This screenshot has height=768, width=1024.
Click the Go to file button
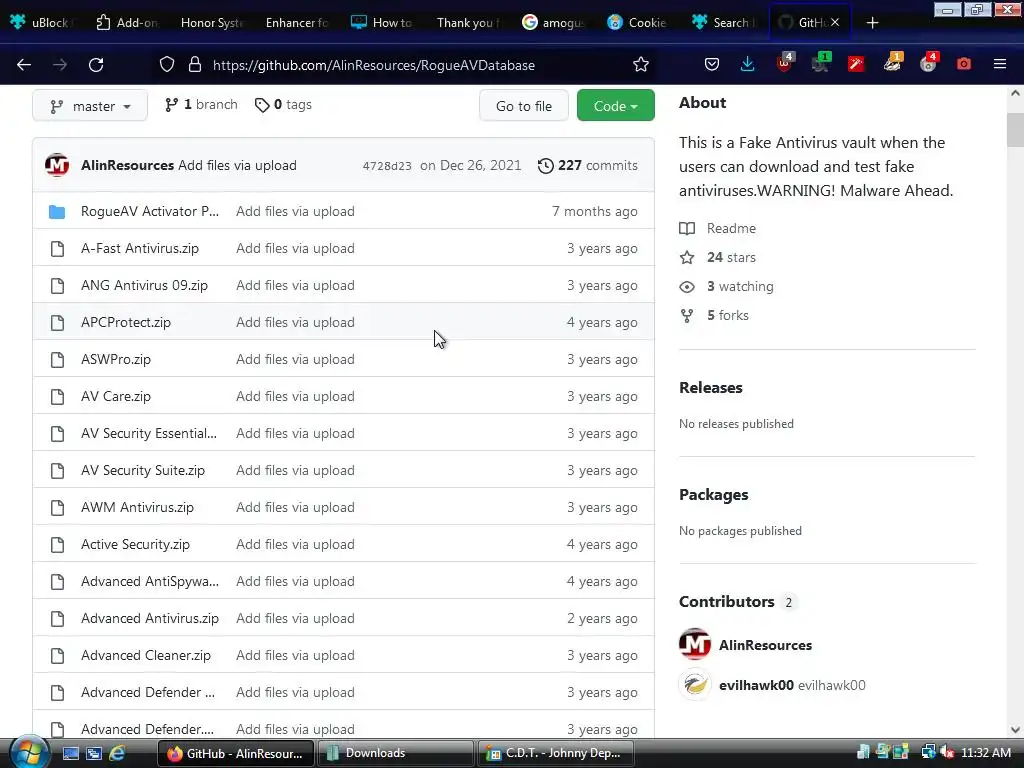[x=524, y=106]
